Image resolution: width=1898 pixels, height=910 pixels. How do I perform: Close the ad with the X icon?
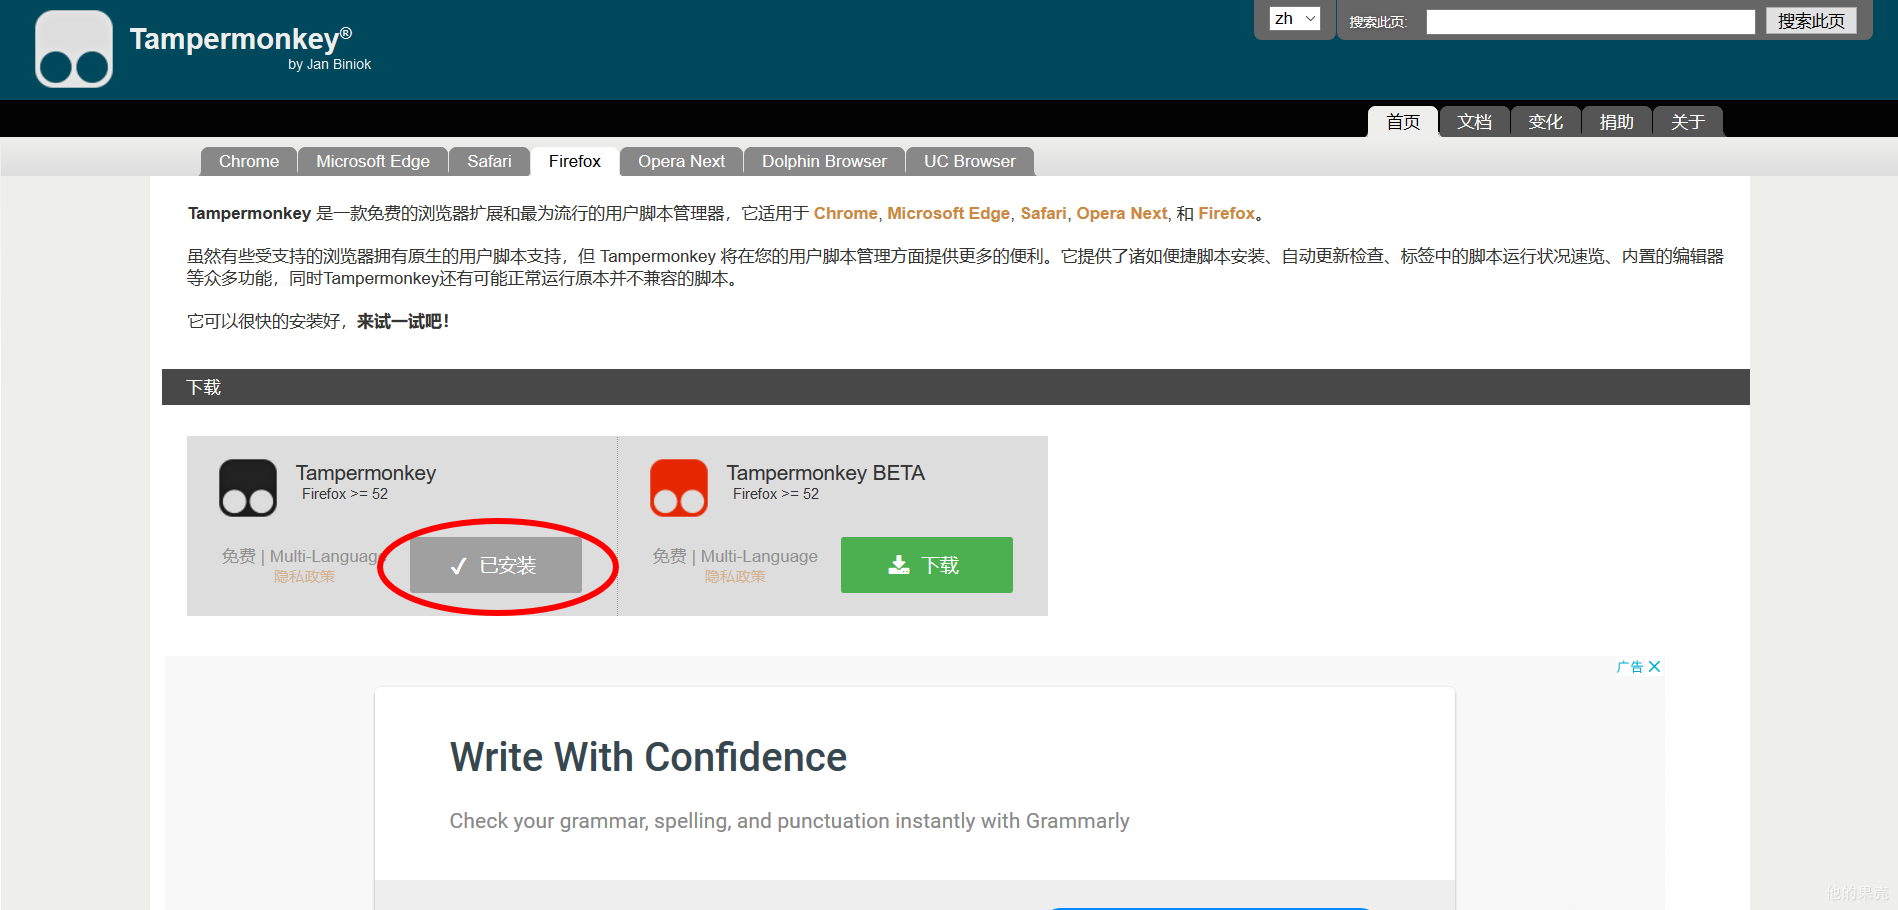(1654, 667)
